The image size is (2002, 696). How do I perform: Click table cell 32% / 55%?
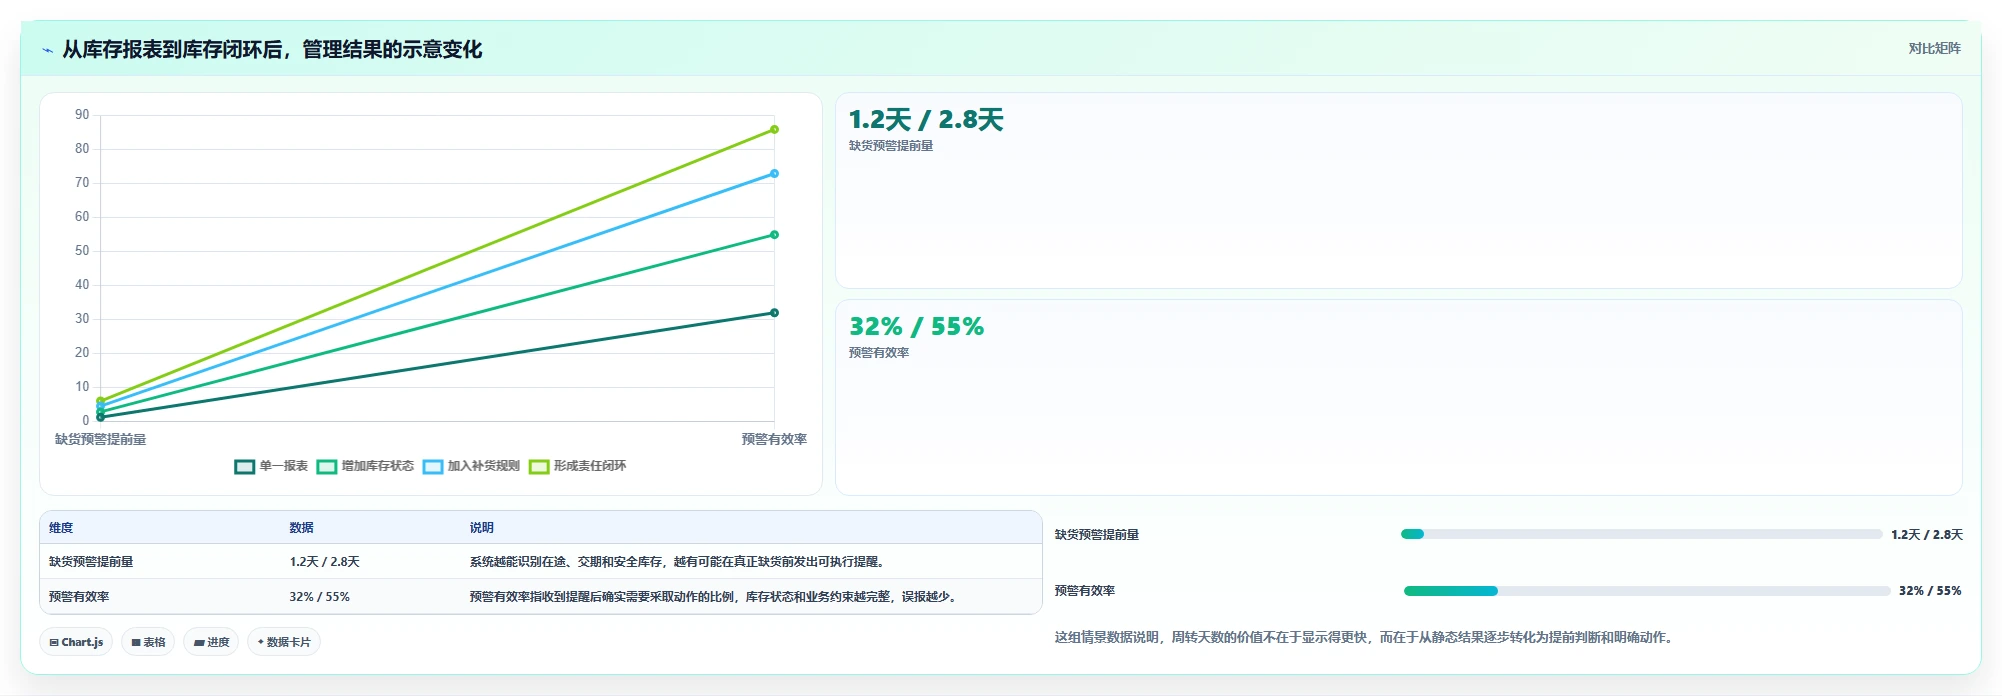point(319,597)
